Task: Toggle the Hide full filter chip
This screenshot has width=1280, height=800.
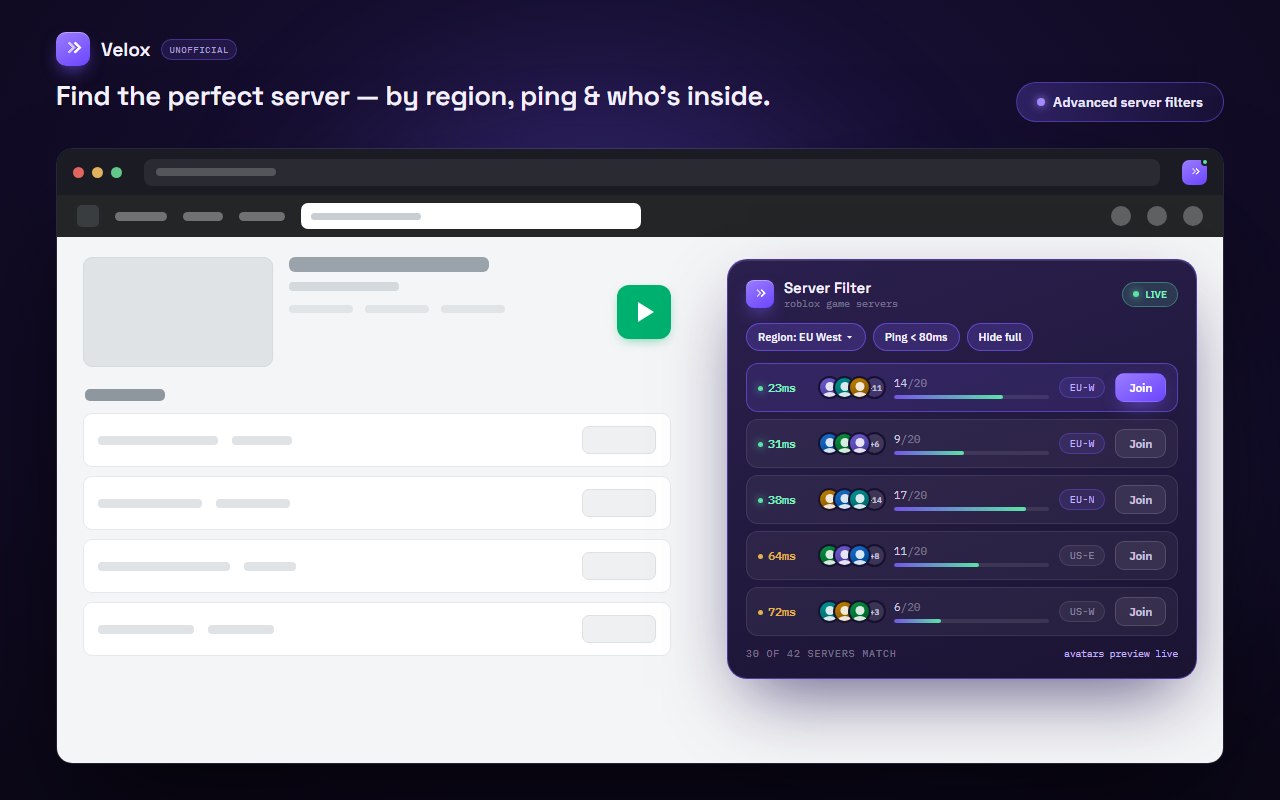Action: click(x=1000, y=337)
